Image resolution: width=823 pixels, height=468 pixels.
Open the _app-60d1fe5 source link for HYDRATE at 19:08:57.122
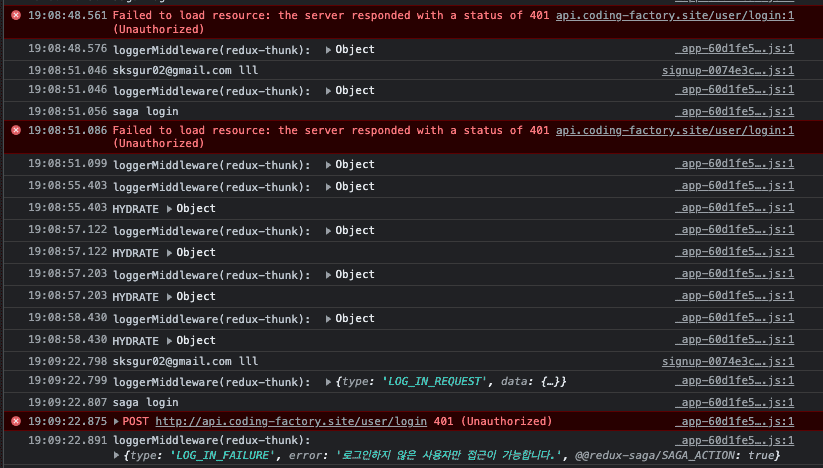(x=735, y=252)
